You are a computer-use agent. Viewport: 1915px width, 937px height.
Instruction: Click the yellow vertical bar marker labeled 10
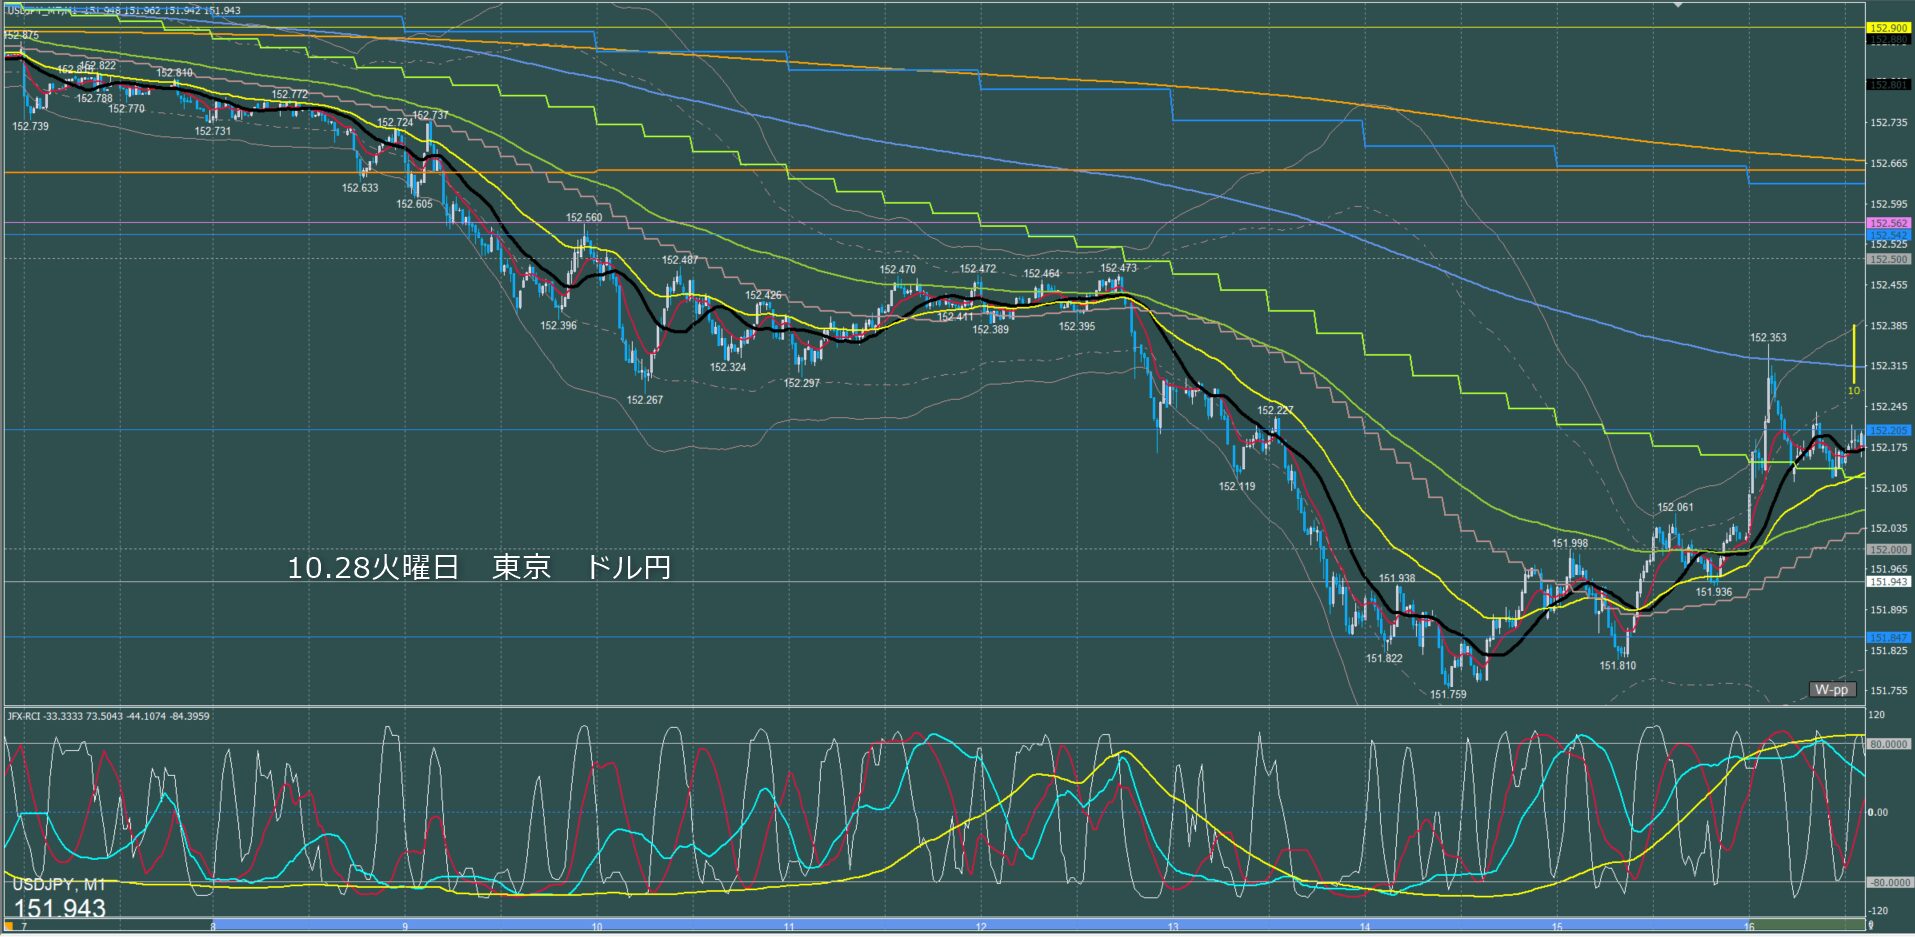1853,355
